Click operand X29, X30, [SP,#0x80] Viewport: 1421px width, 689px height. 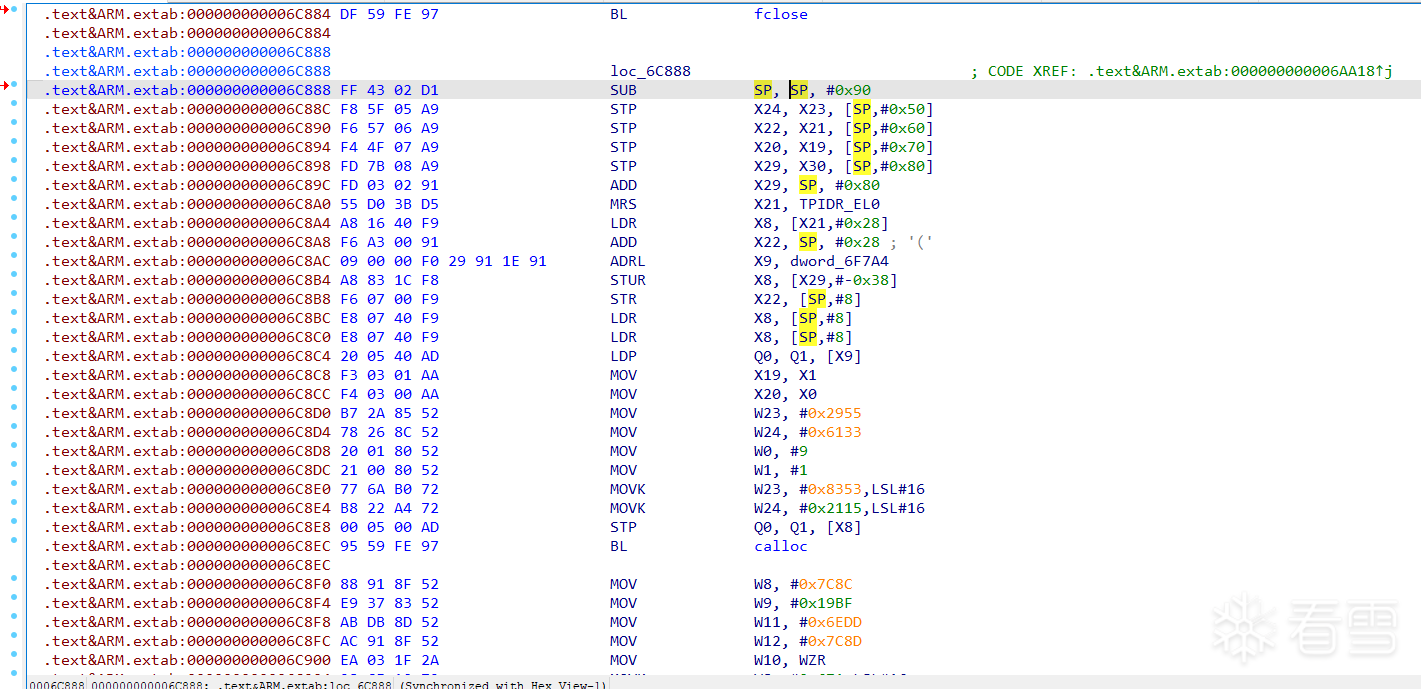[x=843, y=166]
